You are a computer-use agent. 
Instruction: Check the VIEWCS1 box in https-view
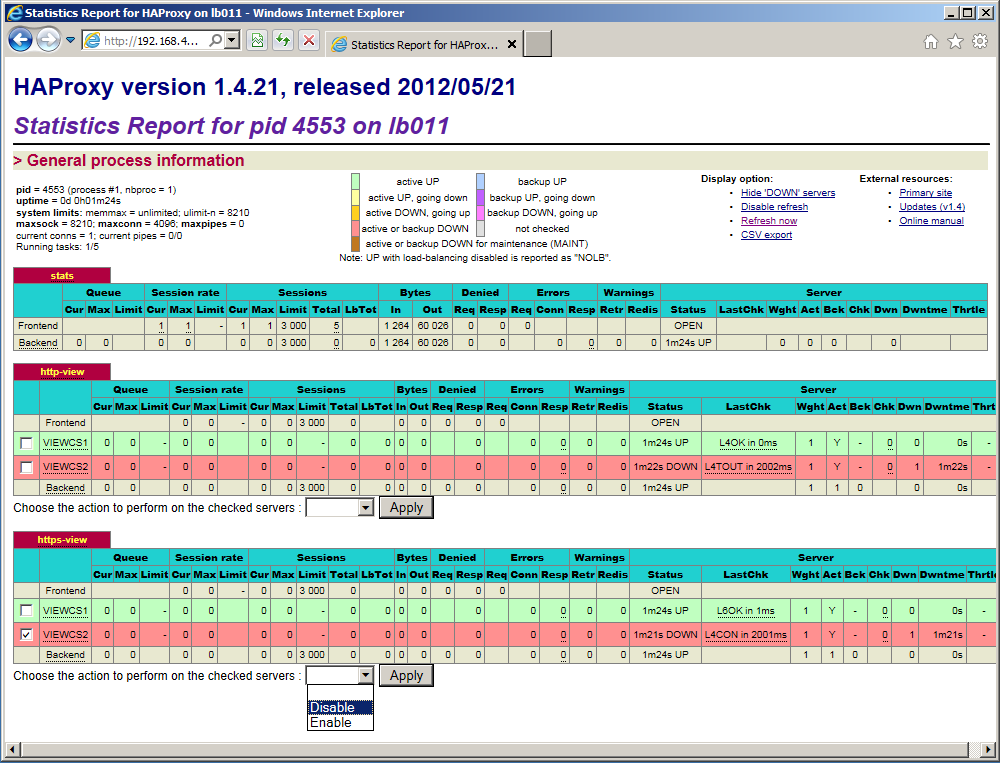pyautogui.click(x=26, y=611)
